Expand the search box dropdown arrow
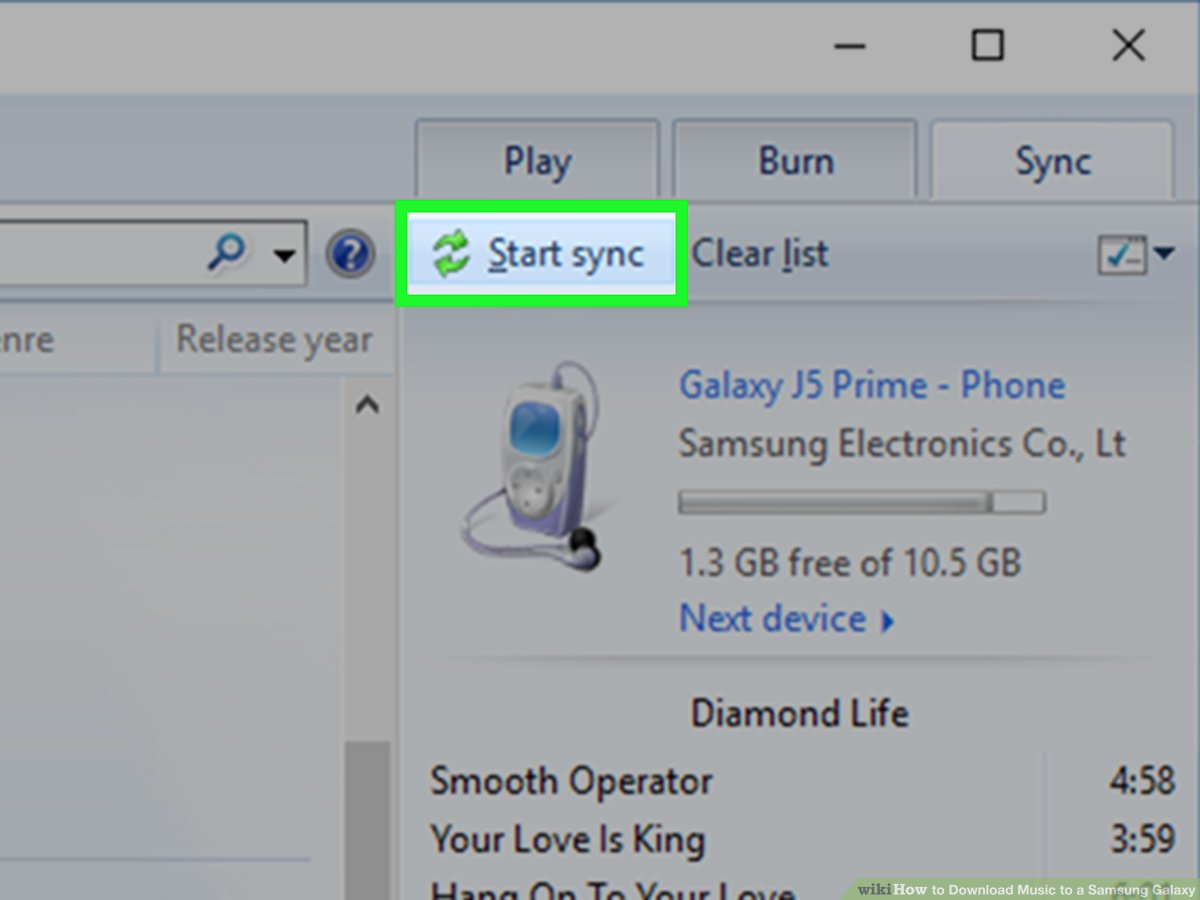This screenshot has height=900, width=1200. [x=284, y=256]
